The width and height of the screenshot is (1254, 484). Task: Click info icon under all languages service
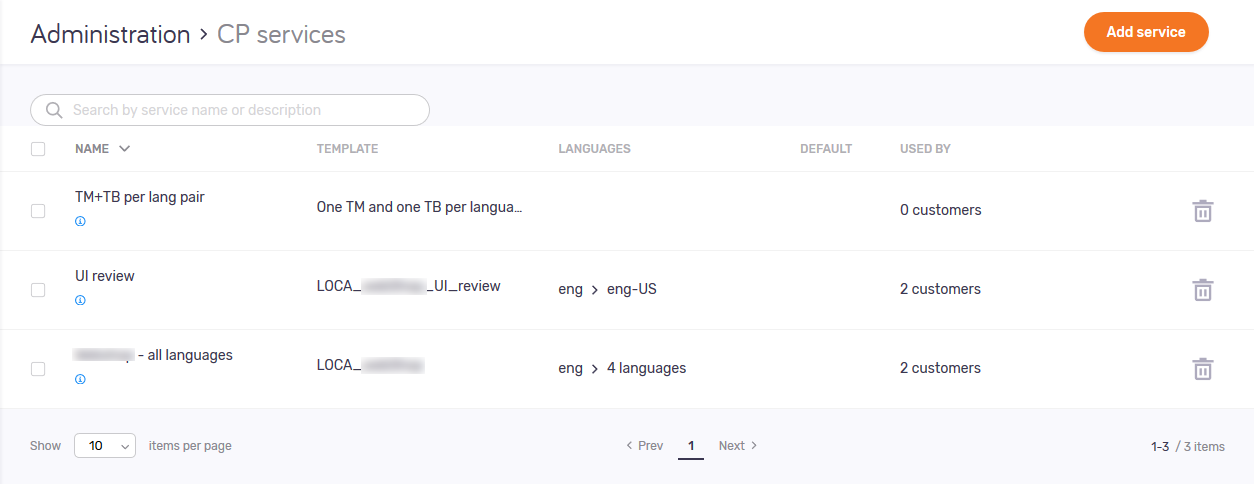[80, 379]
